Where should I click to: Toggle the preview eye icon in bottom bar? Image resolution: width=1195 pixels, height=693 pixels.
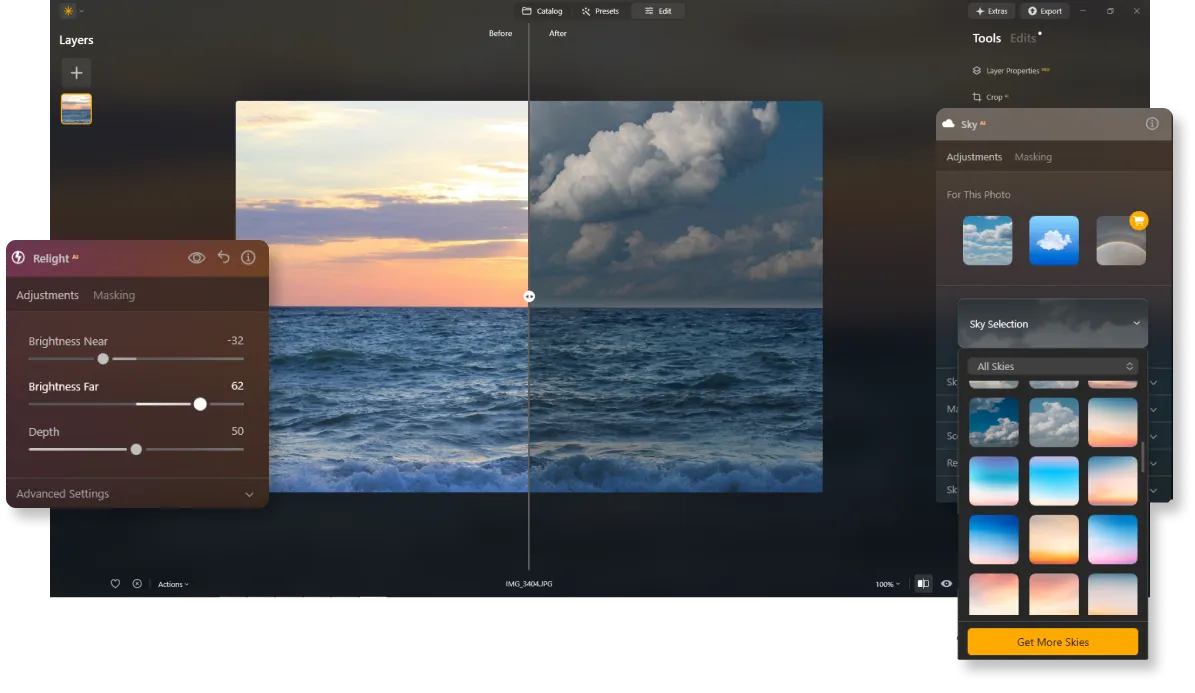point(946,584)
